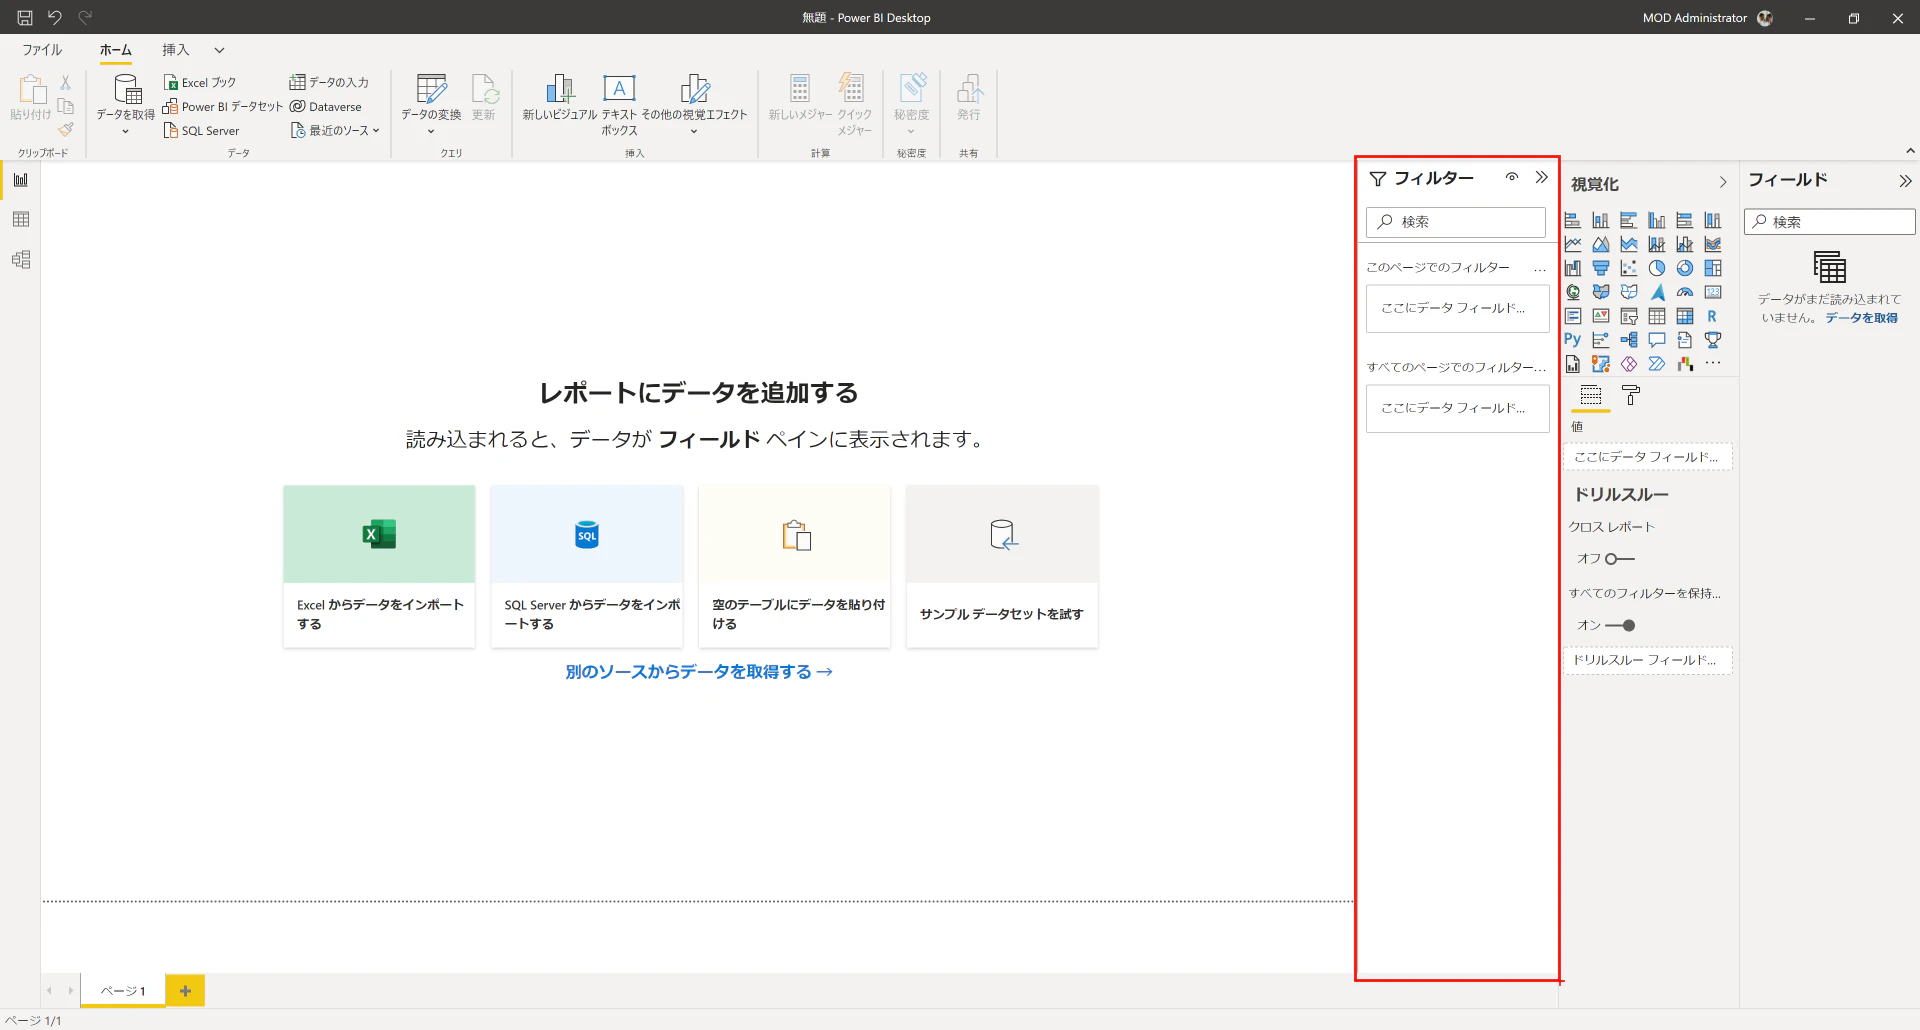
Task: Toggle the クロス レポート switch
Action: pyautogui.click(x=1620, y=559)
